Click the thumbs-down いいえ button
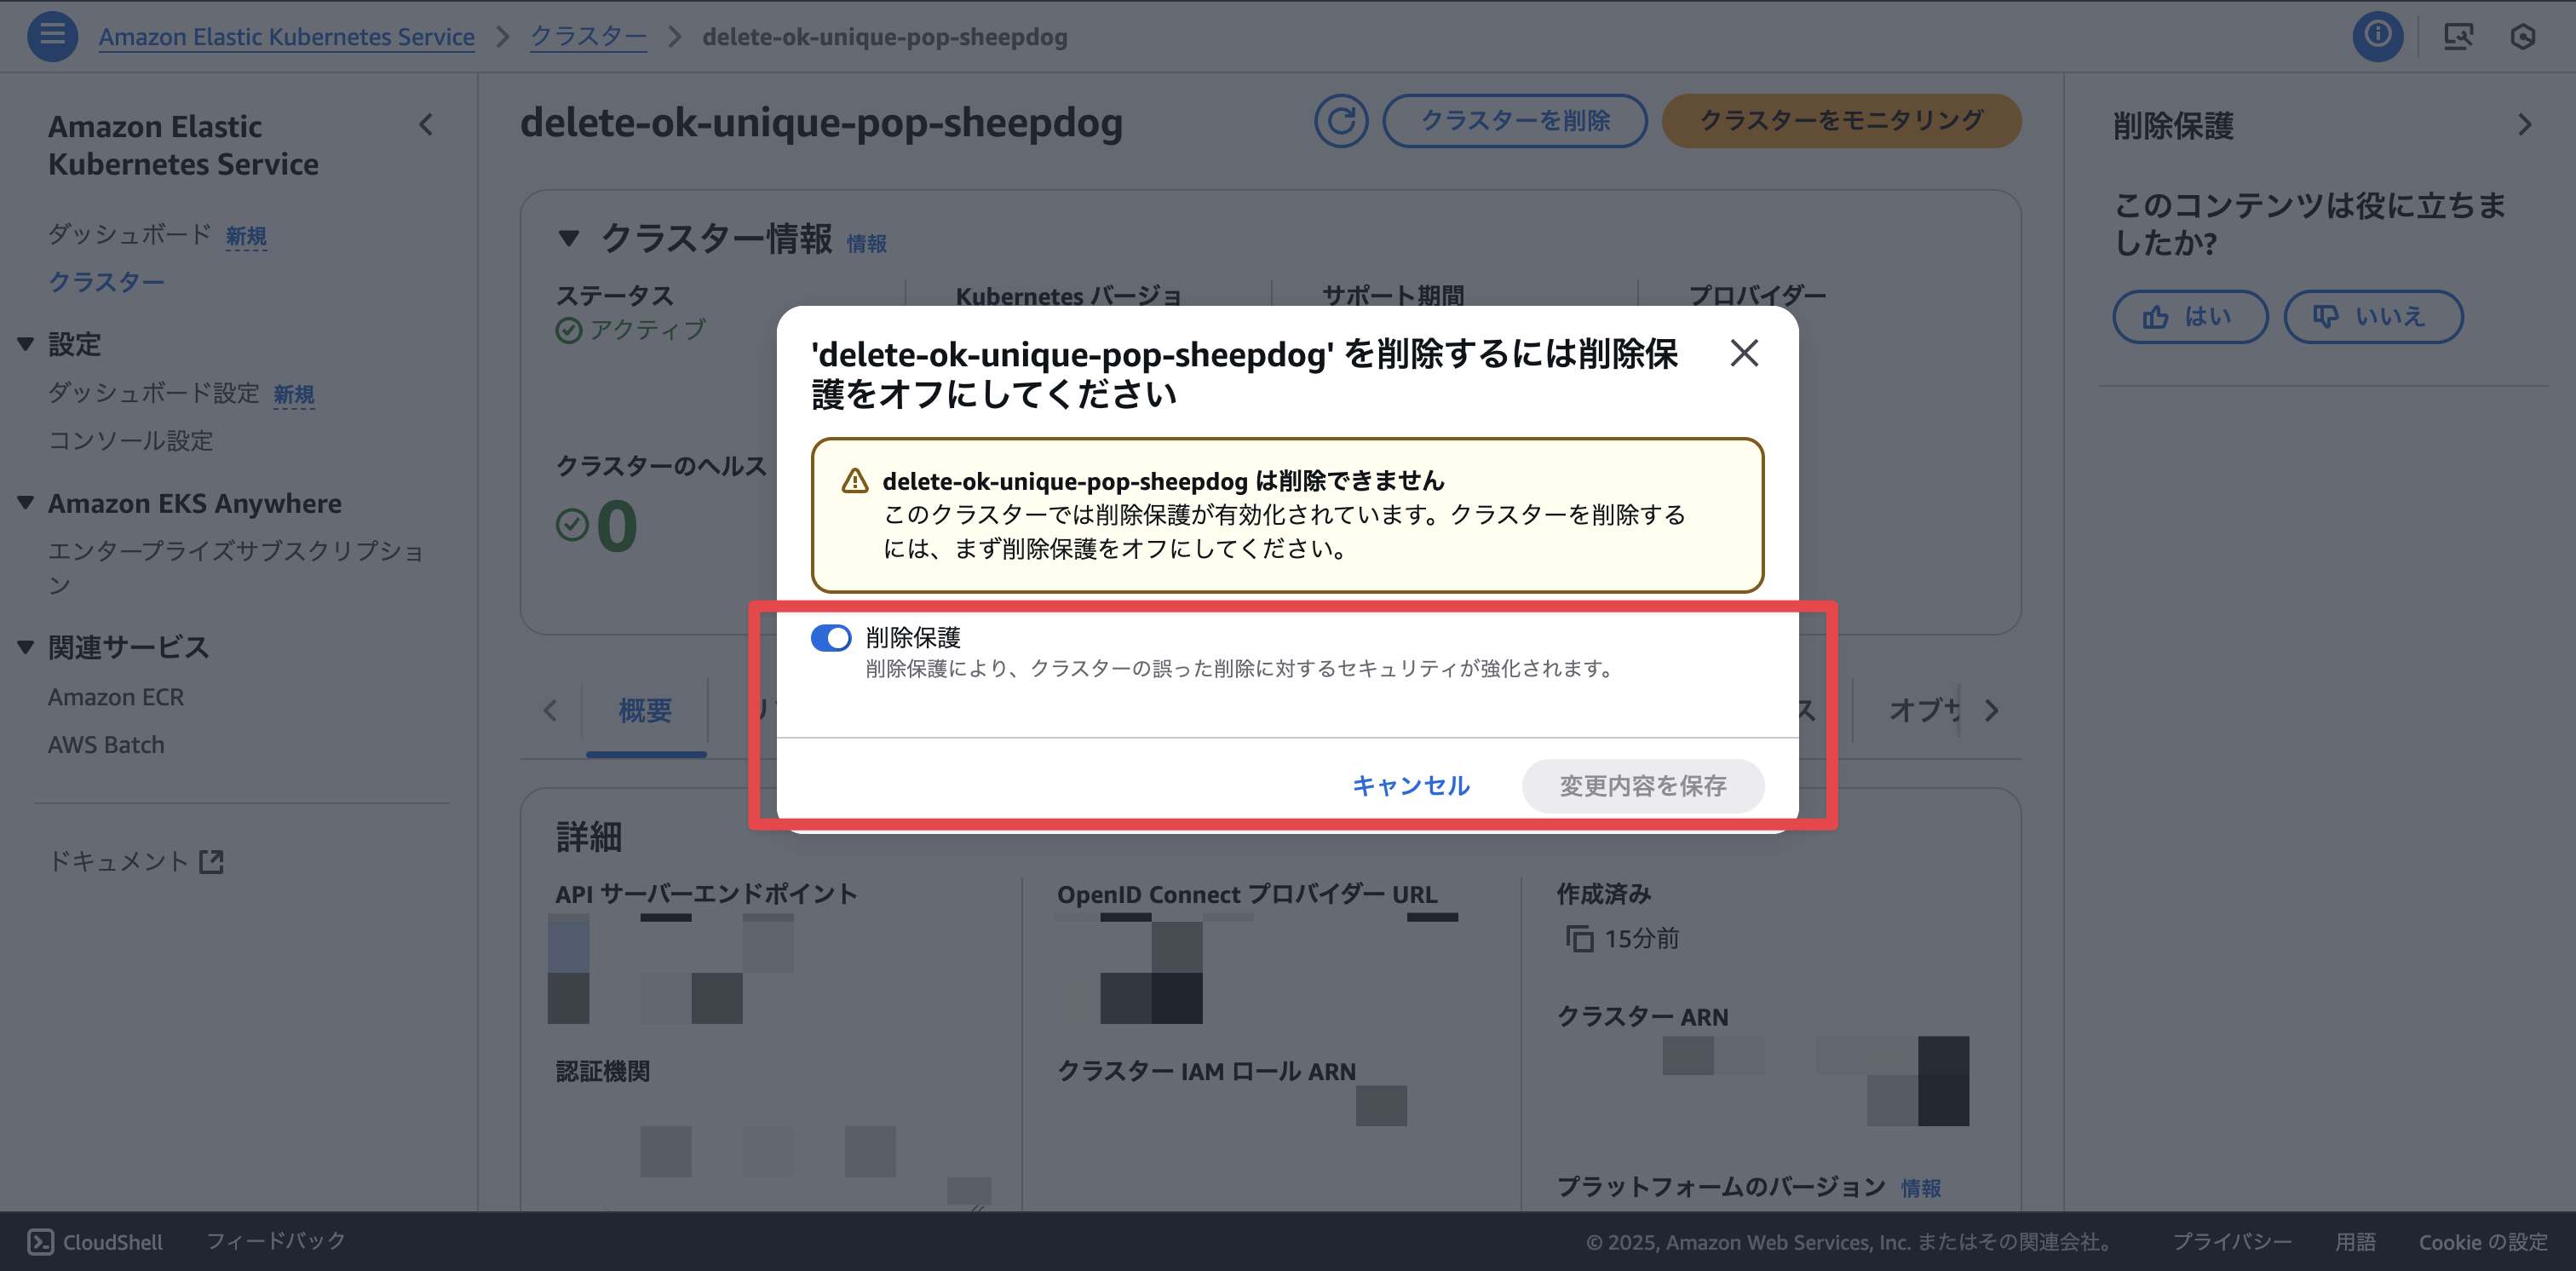Screen dimensions: 2576x1271 click(2372, 317)
